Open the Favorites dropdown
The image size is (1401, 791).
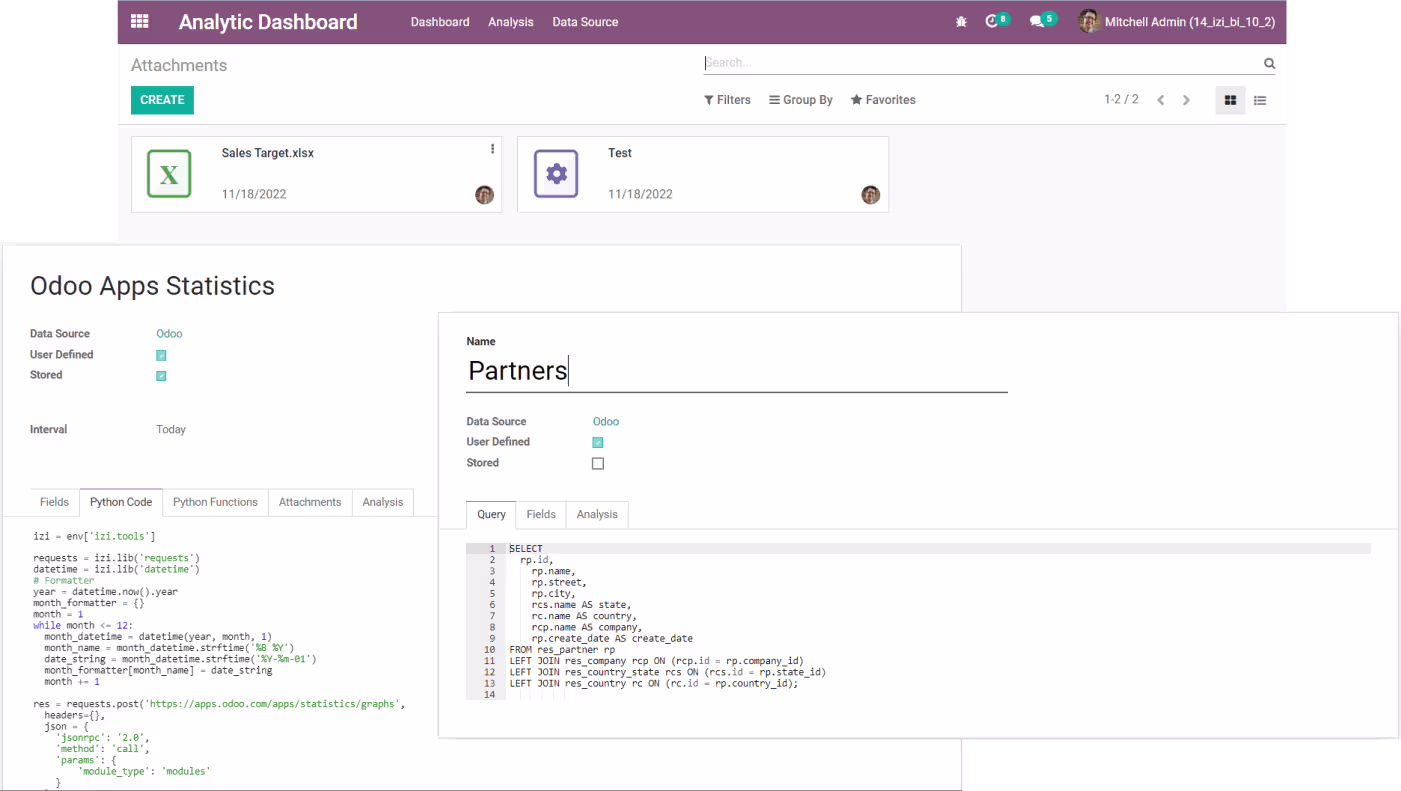(x=883, y=100)
